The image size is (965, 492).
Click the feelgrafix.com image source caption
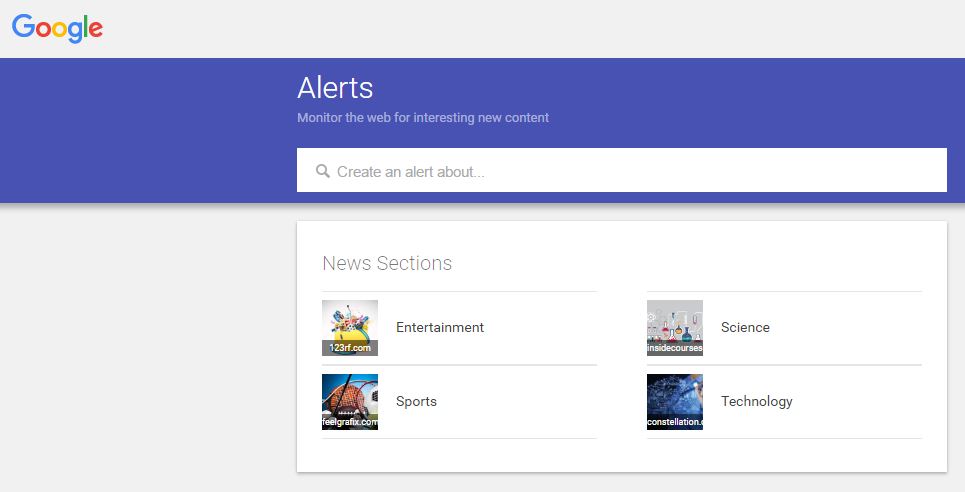pyautogui.click(x=349, y=422)
